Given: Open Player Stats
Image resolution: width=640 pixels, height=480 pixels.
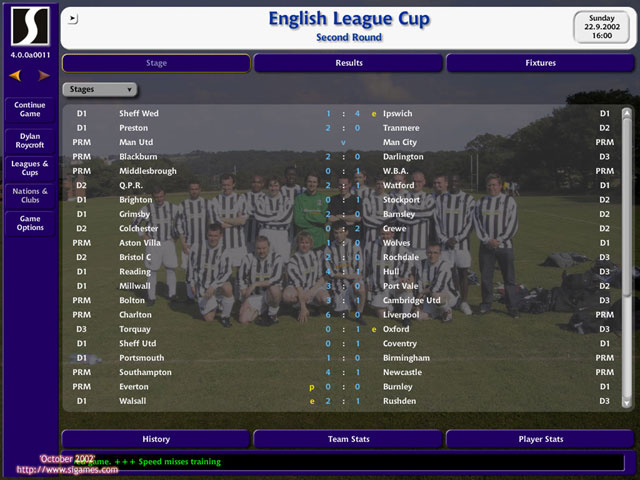Looking at the screenshot, I should tap(540, 439).
